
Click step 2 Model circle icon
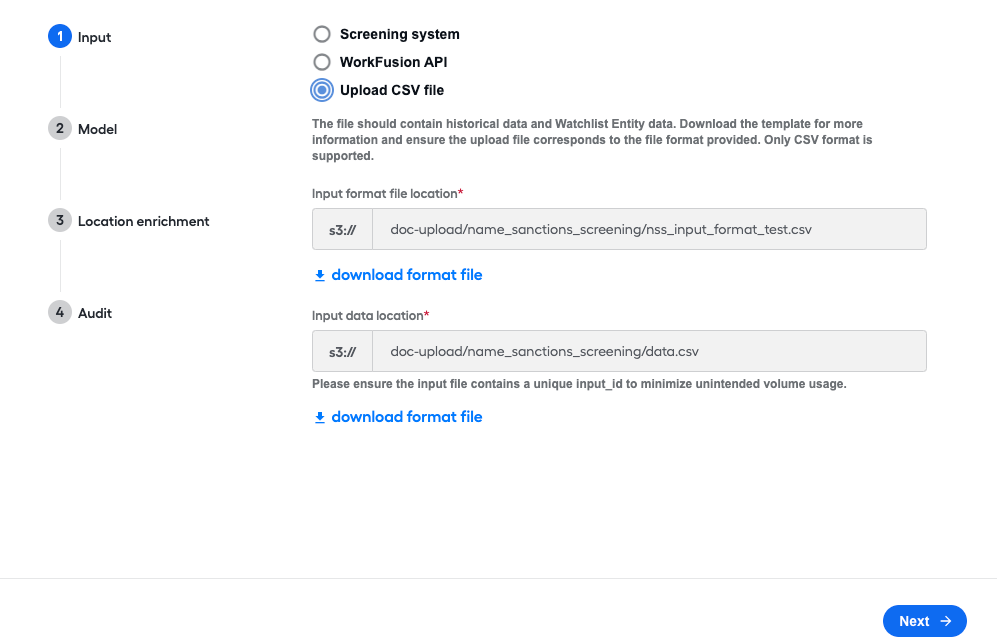coord(60,128)
